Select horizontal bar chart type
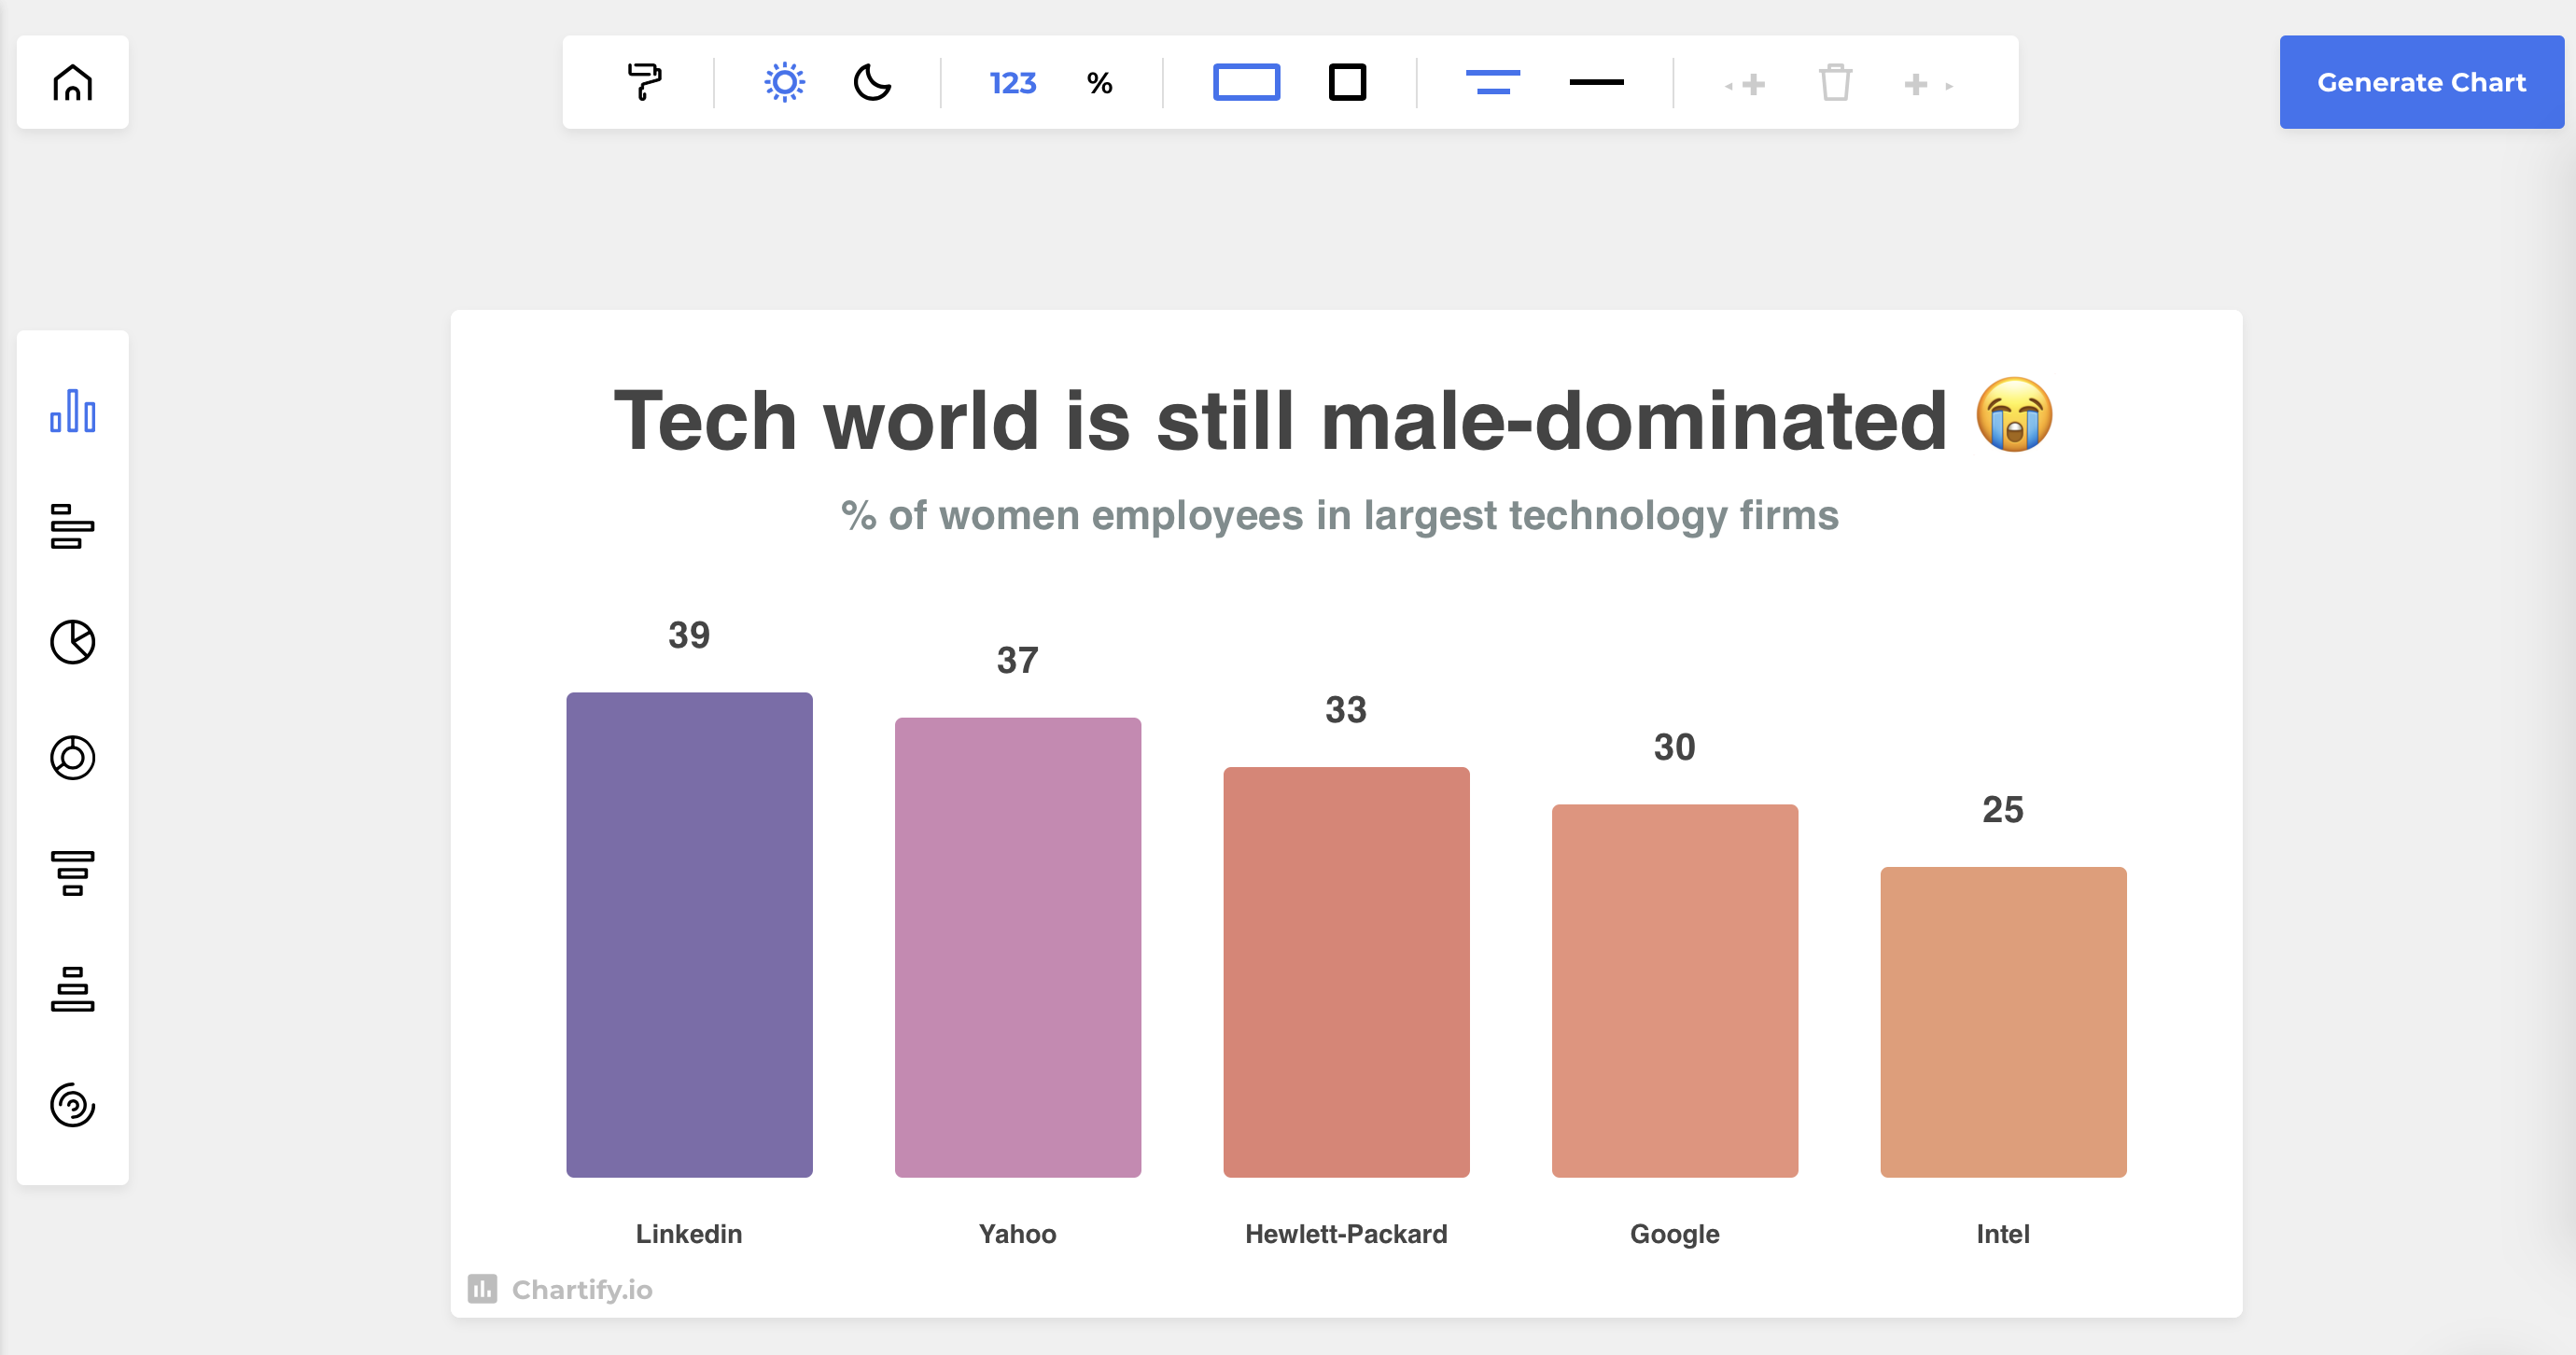Viewport: 2576px width, 1355px height. point(72,527)
